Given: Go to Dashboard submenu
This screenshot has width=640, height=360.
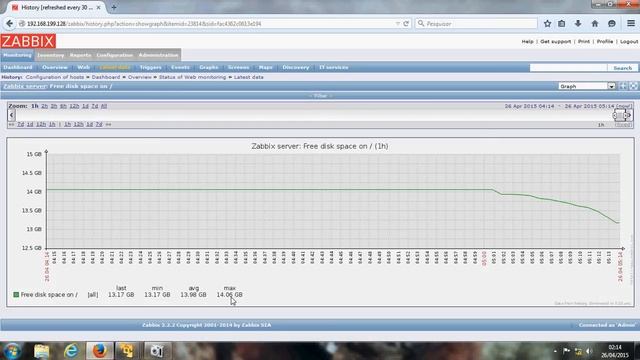Looking at the screenshot, I should point(18,67).
